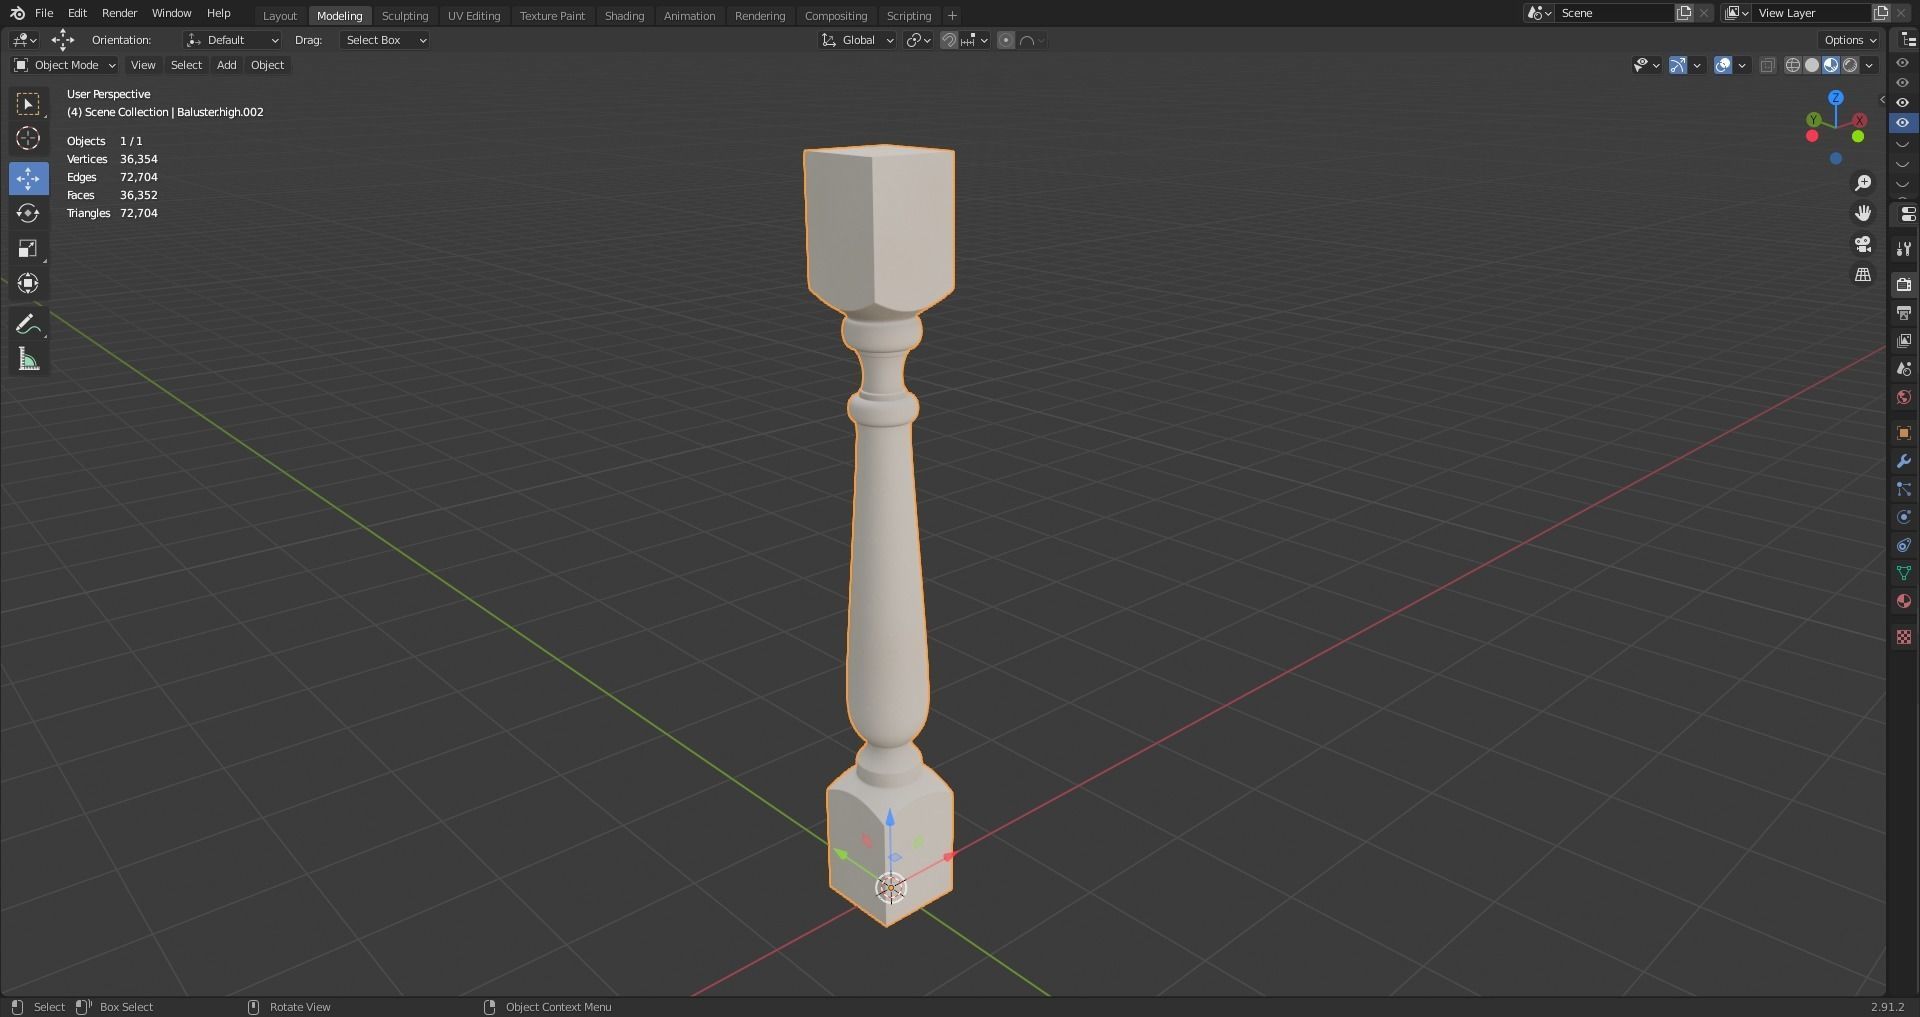Open the World properties tab (globe)
1920x1017 pixels.
(x=1904, y=397)
